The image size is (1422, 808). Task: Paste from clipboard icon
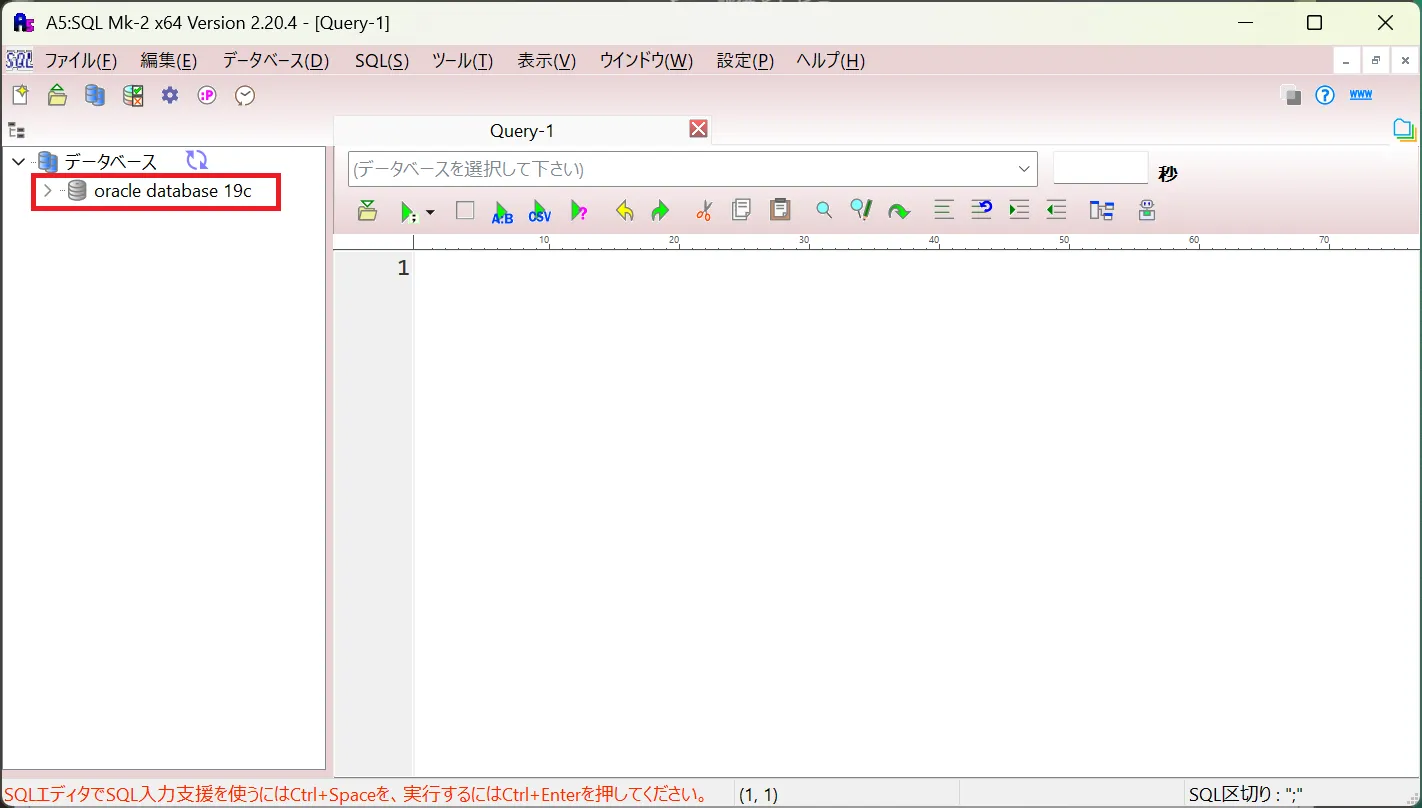(x=780, y=210)
